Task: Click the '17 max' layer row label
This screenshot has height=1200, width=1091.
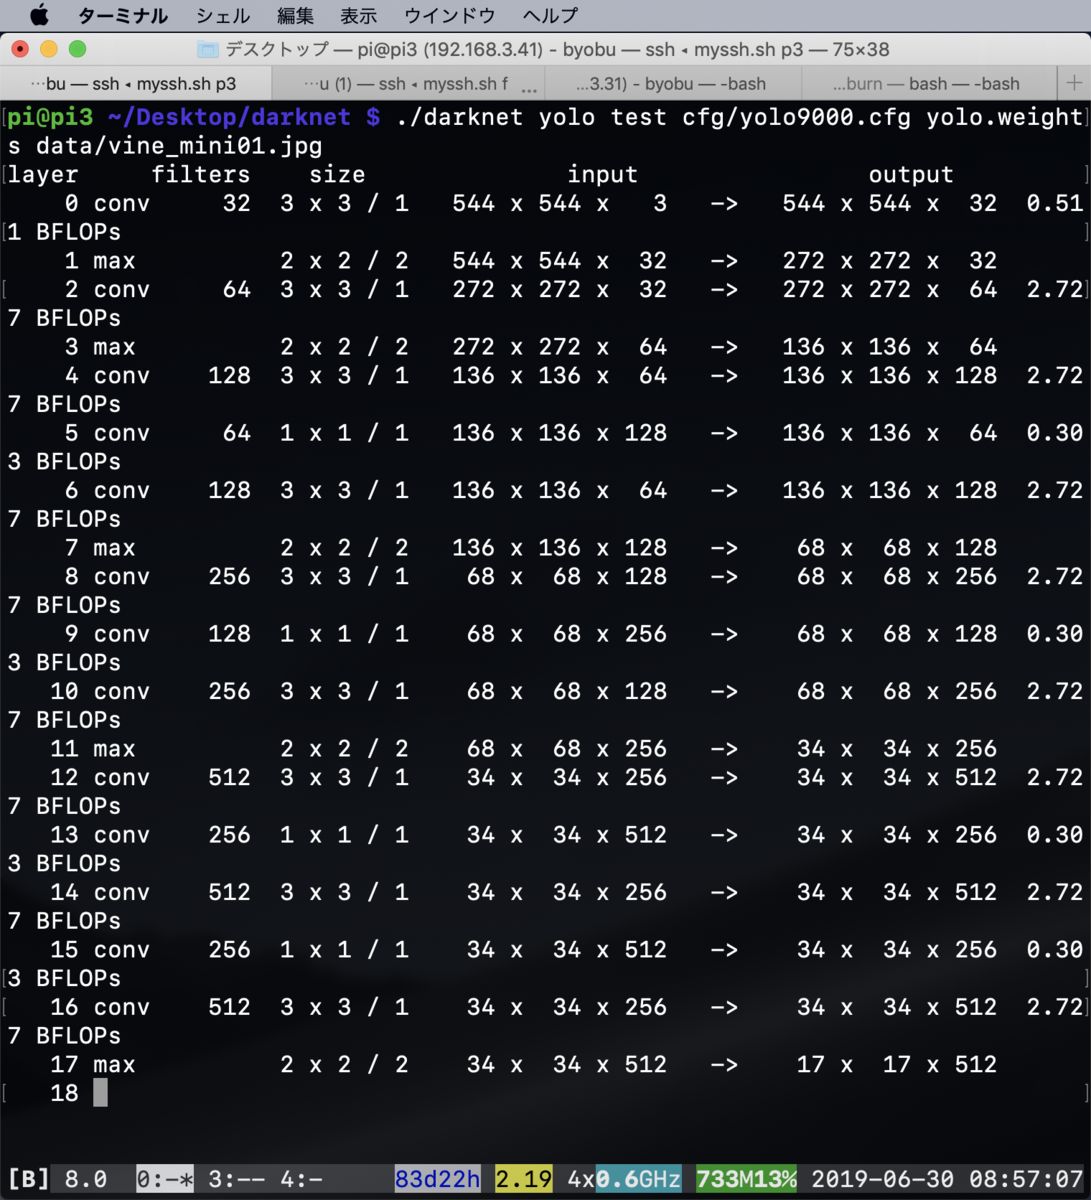Action: point(93,1065)
